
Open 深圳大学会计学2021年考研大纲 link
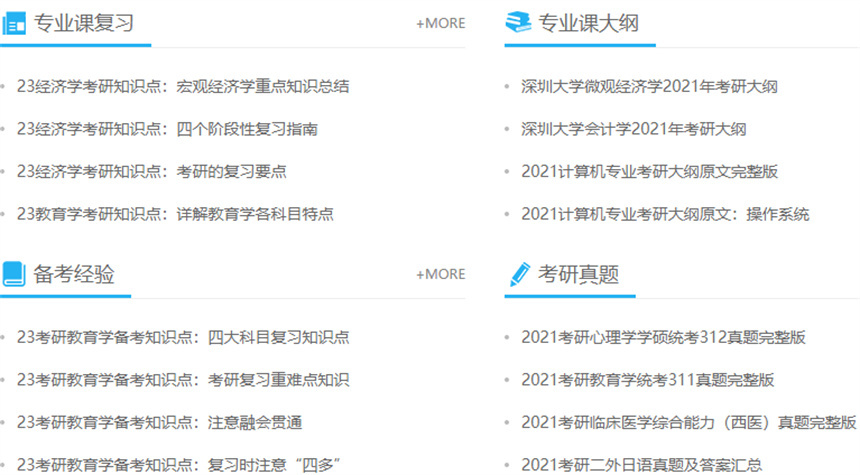(633, 129)
